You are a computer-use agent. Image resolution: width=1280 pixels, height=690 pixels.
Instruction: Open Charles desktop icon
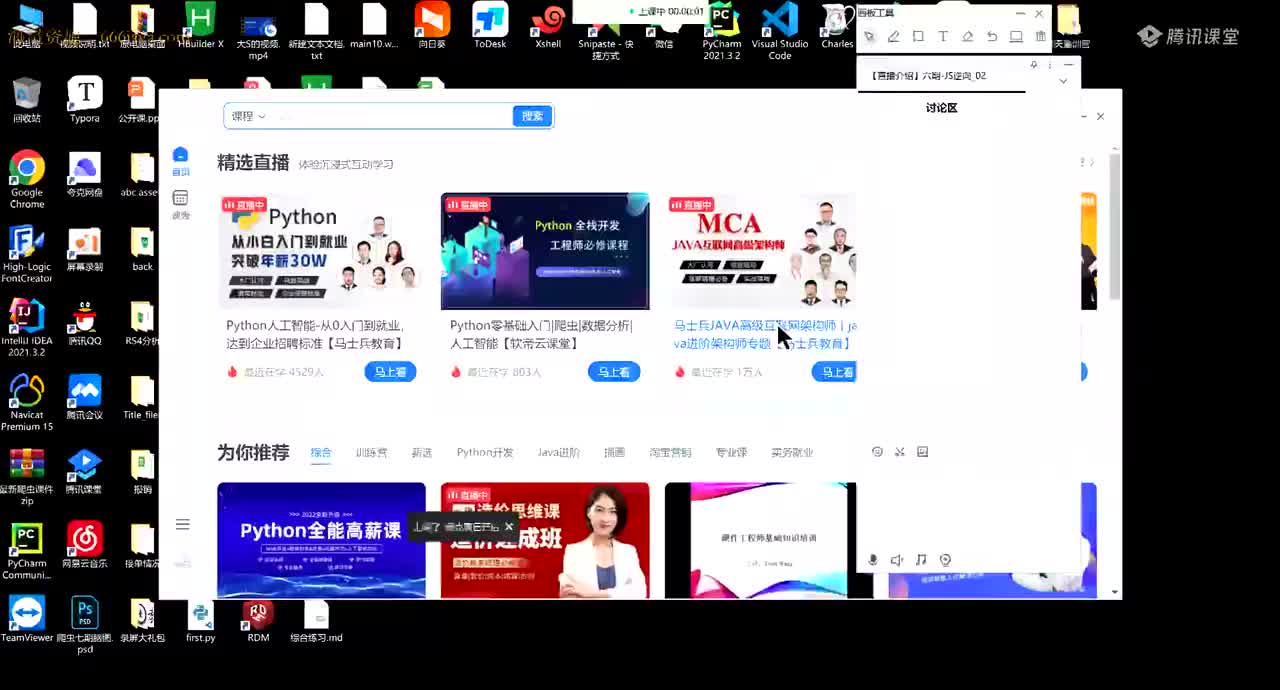[x=837, y=26]
